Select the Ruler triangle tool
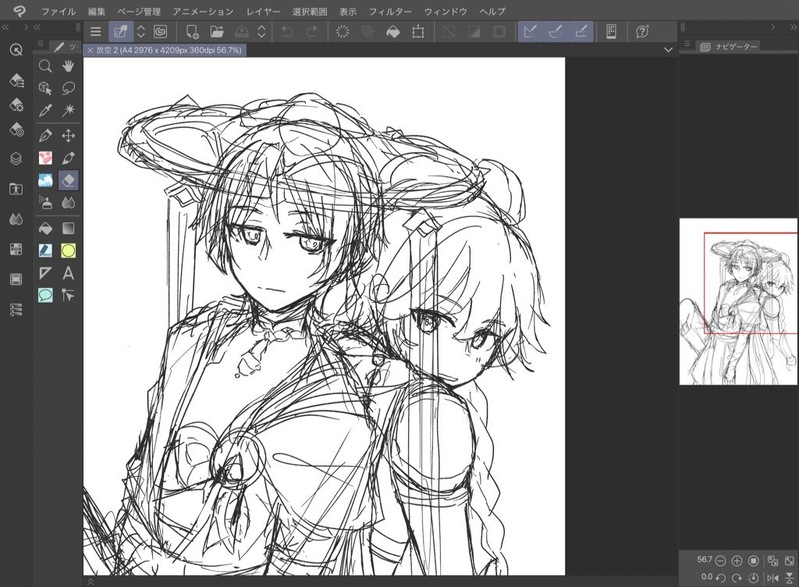This screenshot has height=587, width=799. click(45, 273)
